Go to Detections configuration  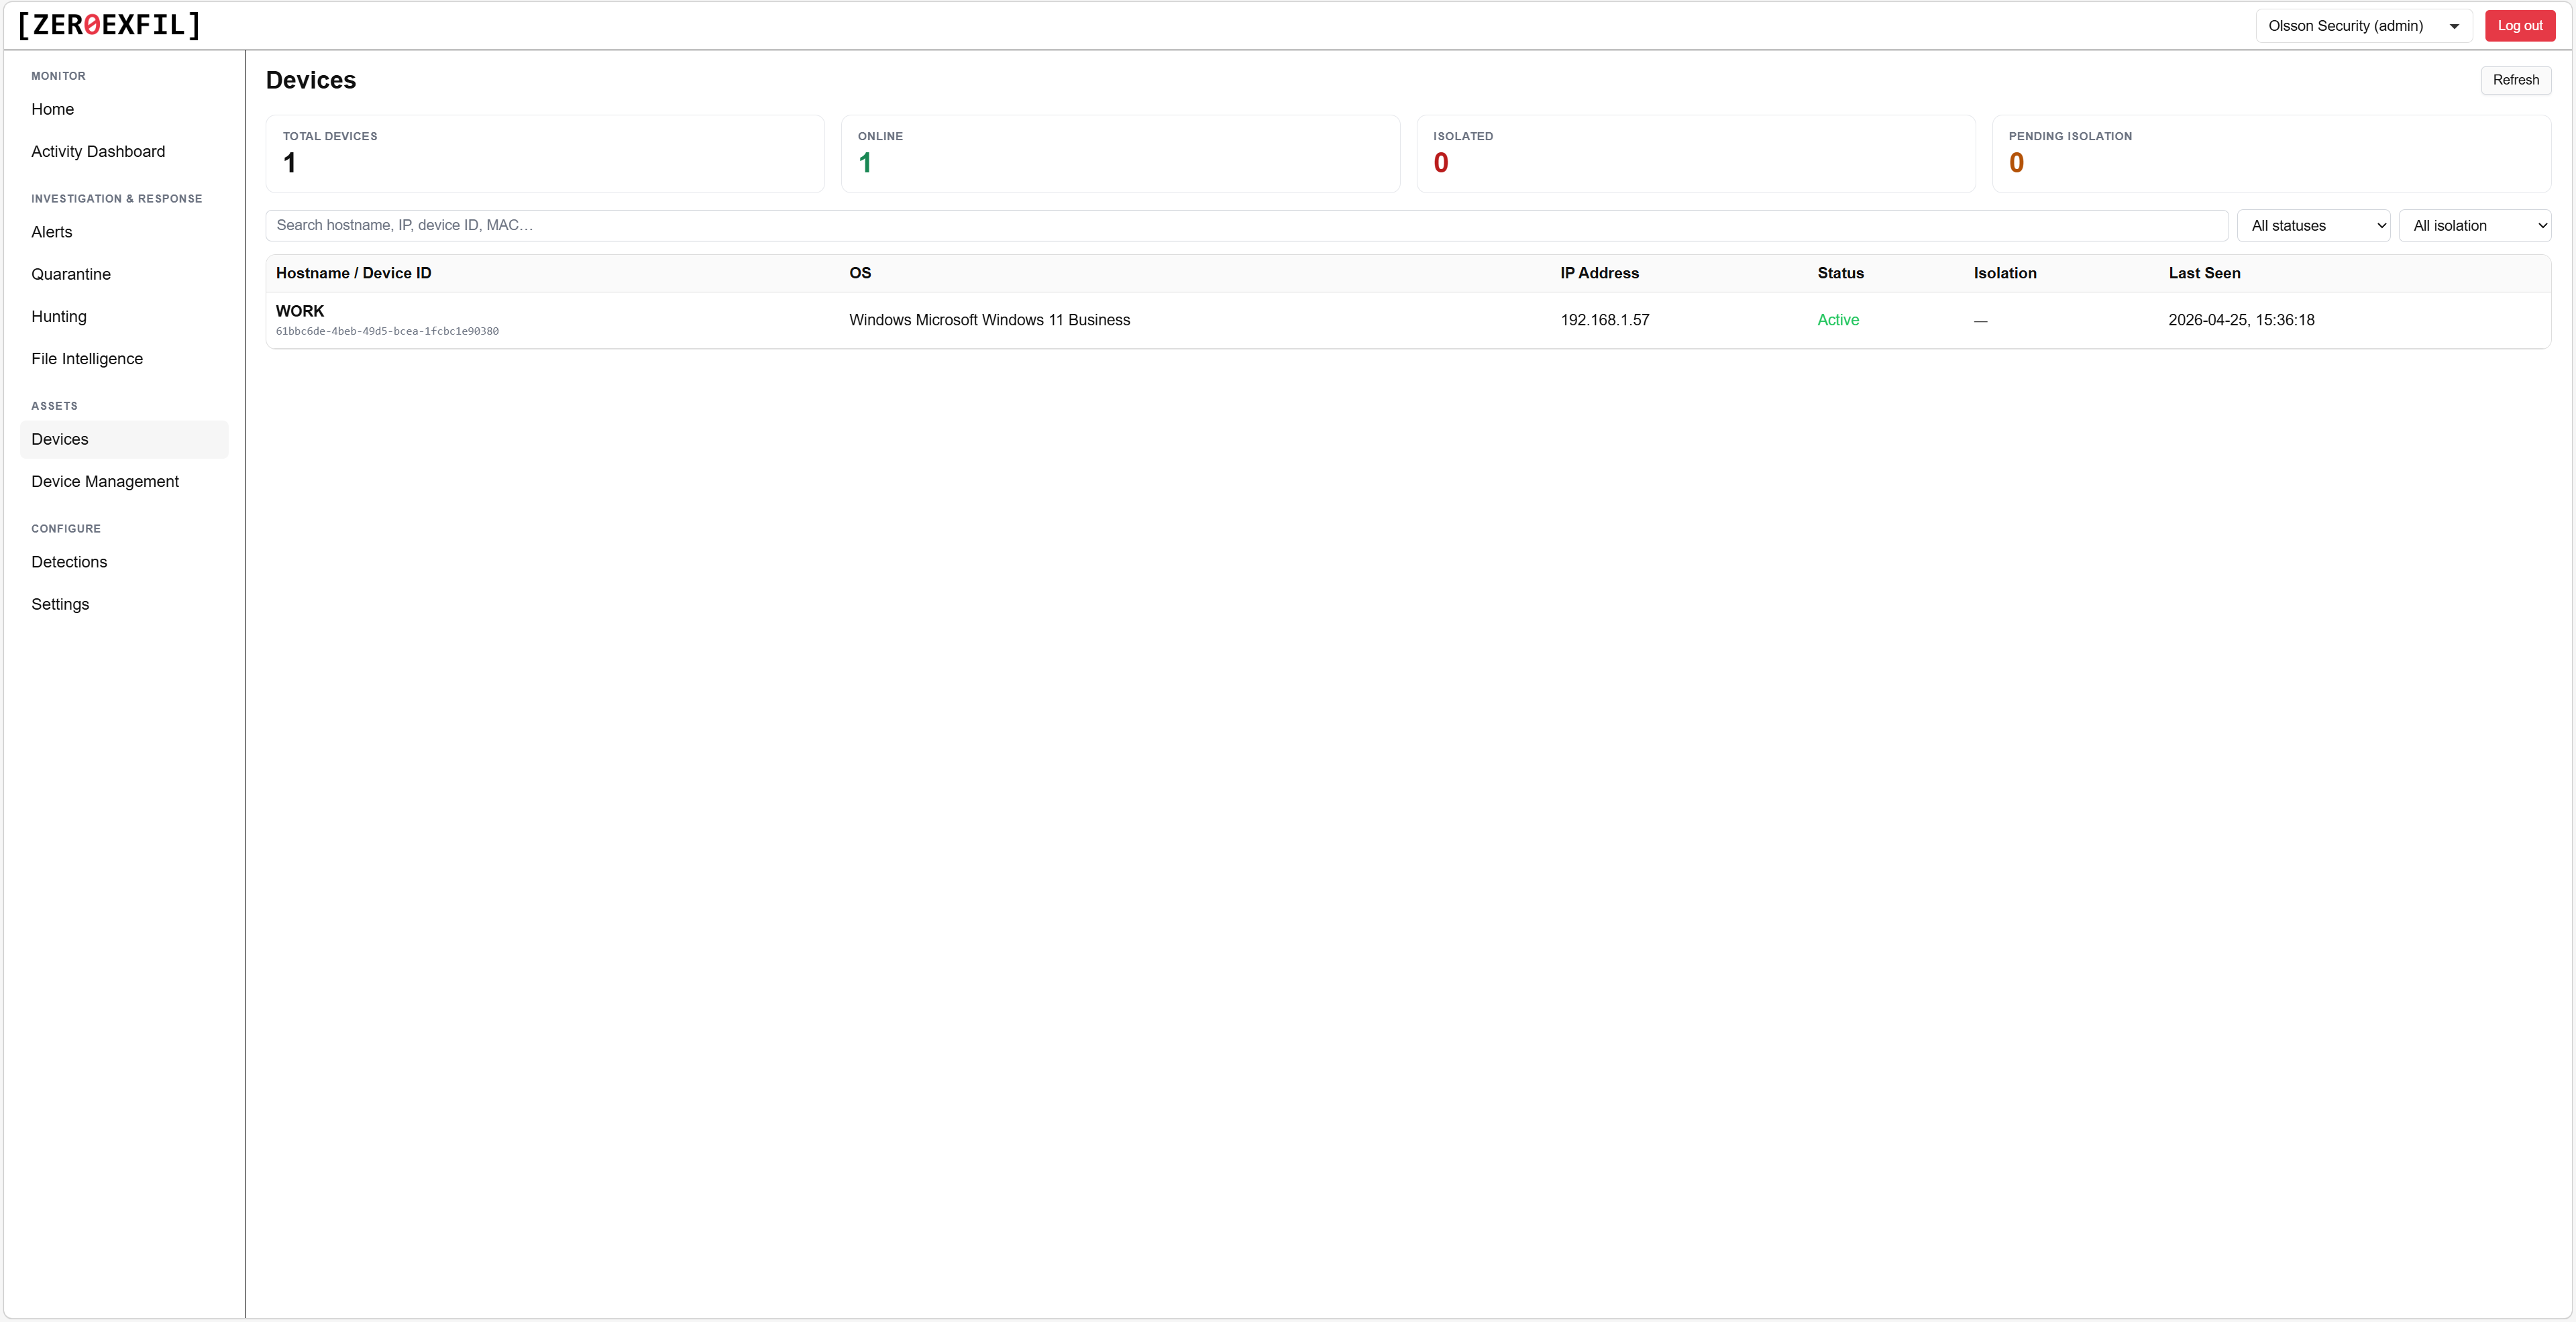tap(68, 562)
